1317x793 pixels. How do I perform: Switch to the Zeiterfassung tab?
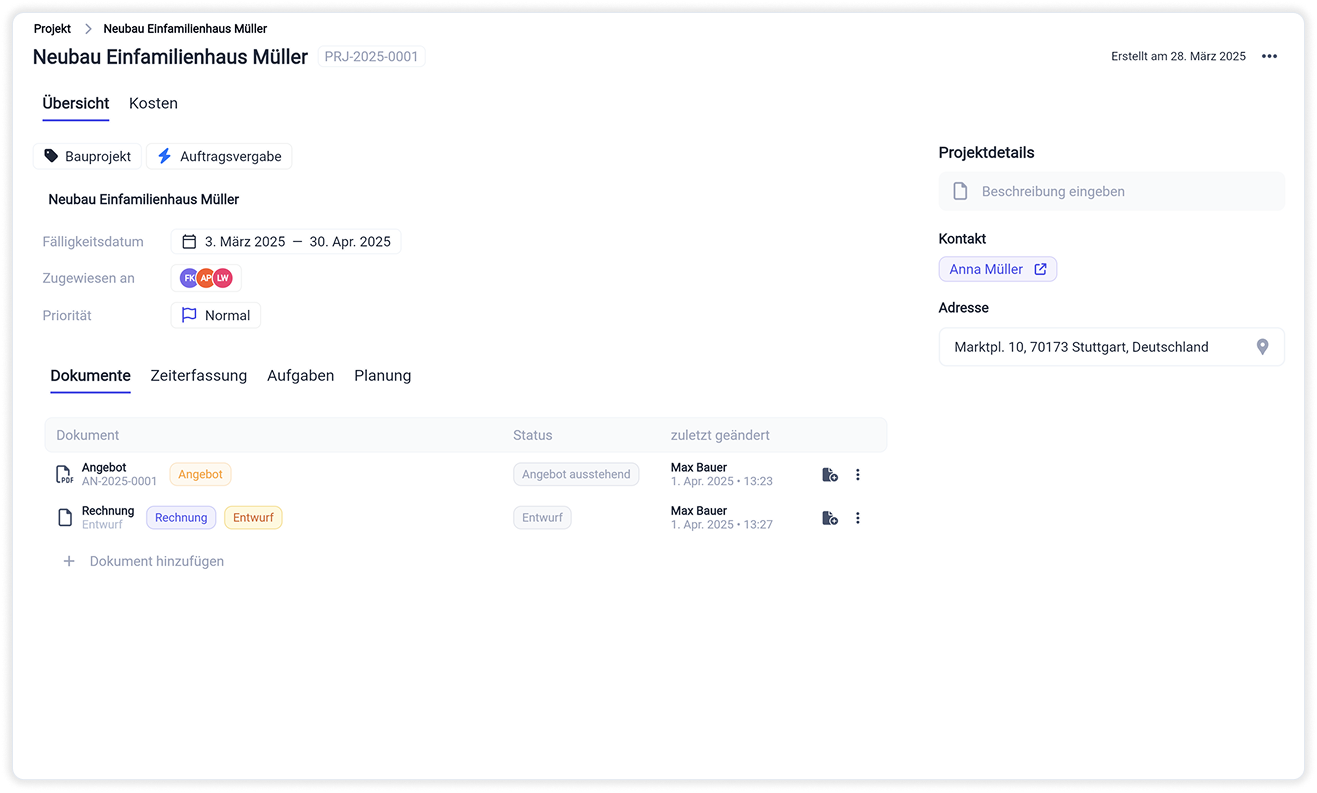(198, 376)
